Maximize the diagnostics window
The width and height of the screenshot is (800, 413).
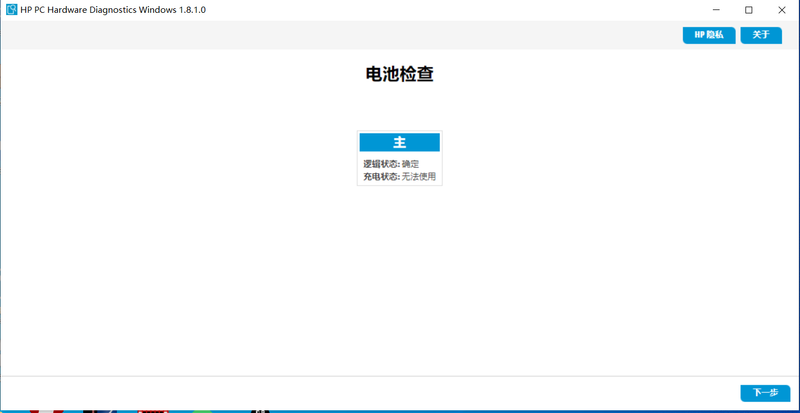[748, 10]
